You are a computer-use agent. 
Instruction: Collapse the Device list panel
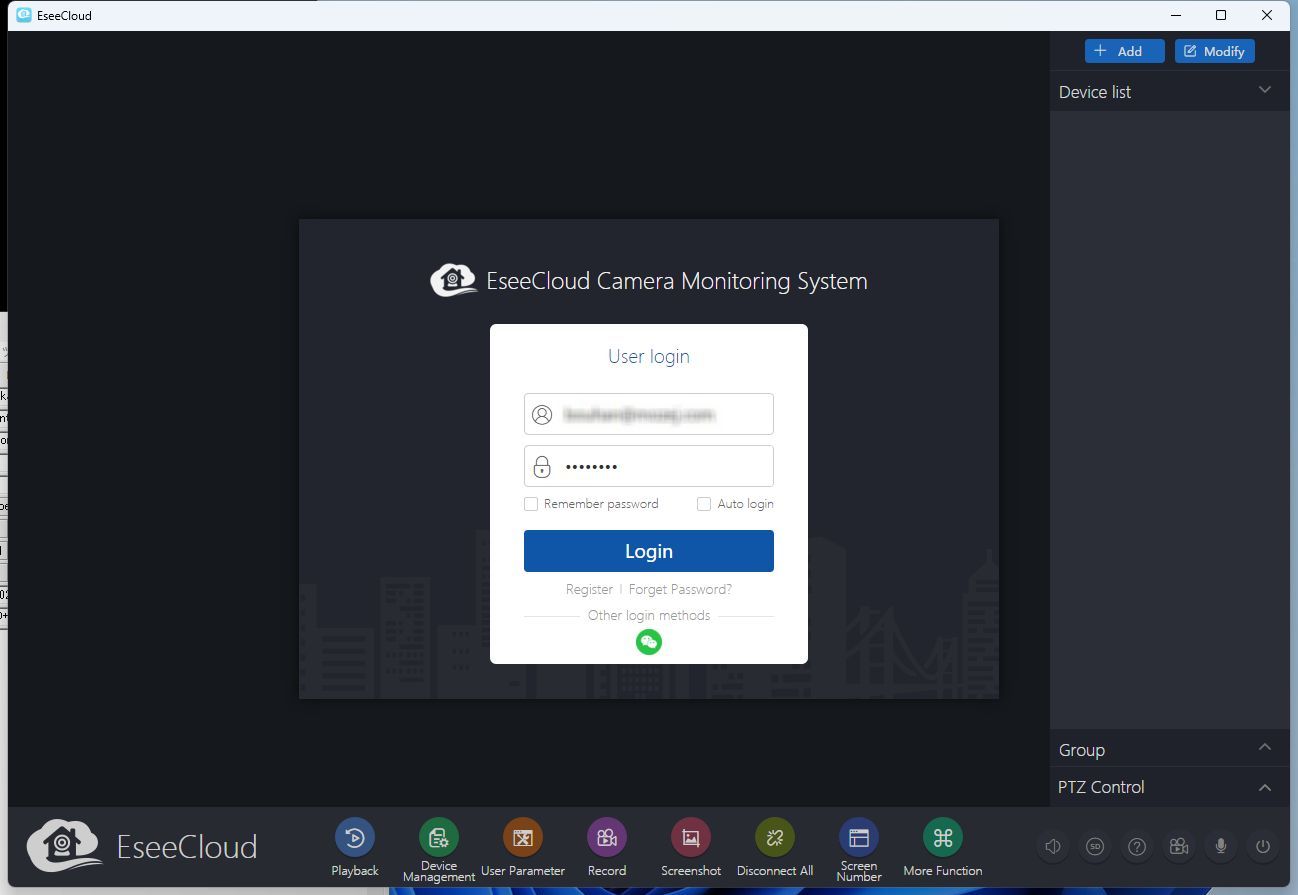1264,91
